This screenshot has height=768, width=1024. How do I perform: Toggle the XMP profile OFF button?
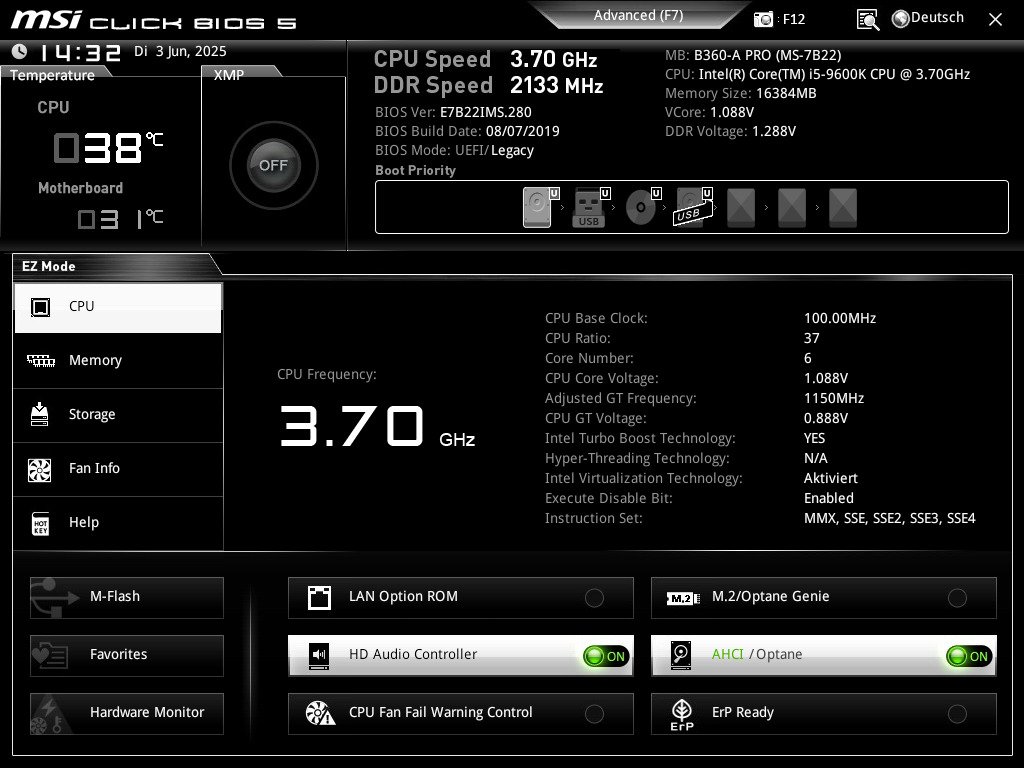[274, 165]
